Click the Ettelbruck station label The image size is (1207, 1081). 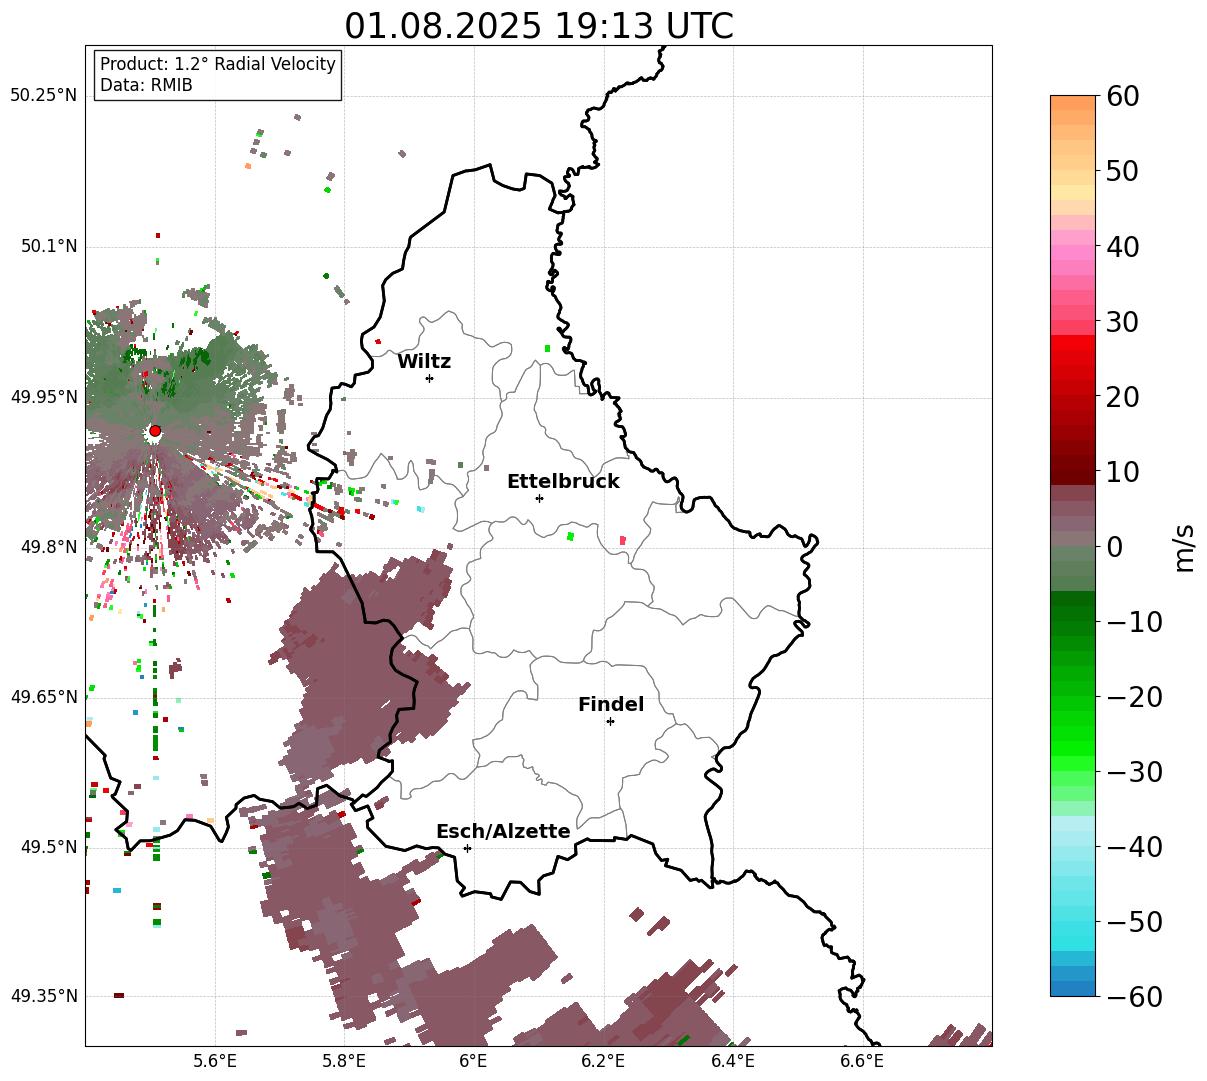(563, 481)
